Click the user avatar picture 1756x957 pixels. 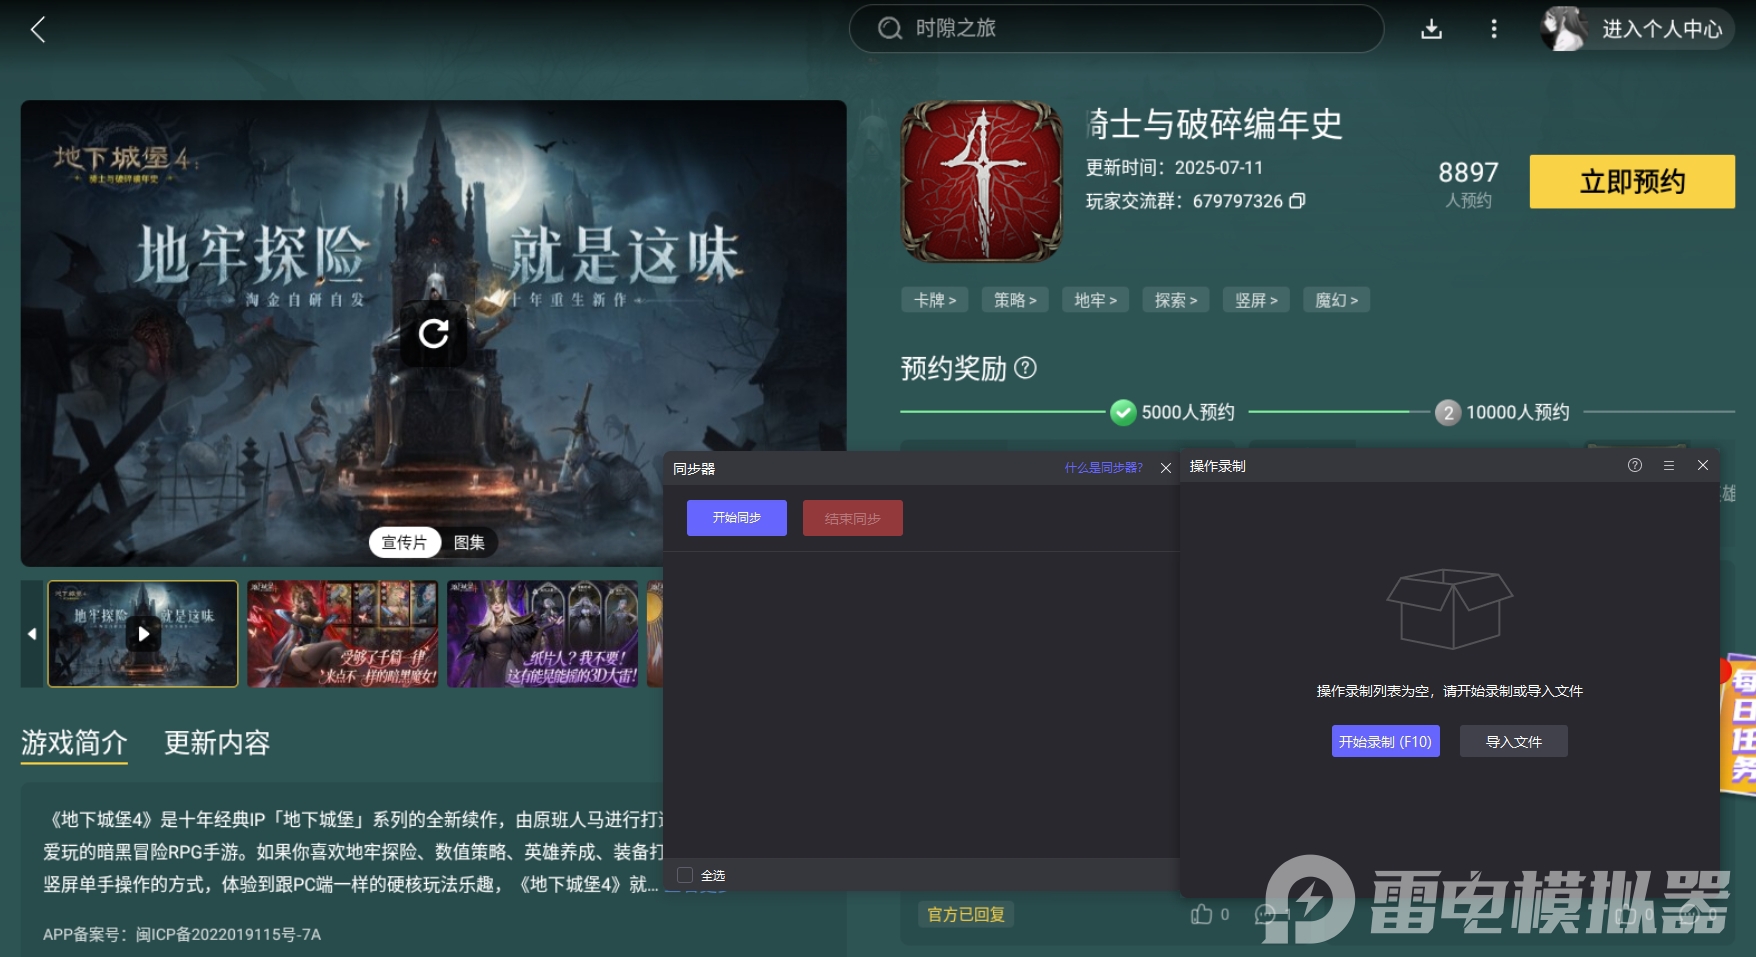1565,29
